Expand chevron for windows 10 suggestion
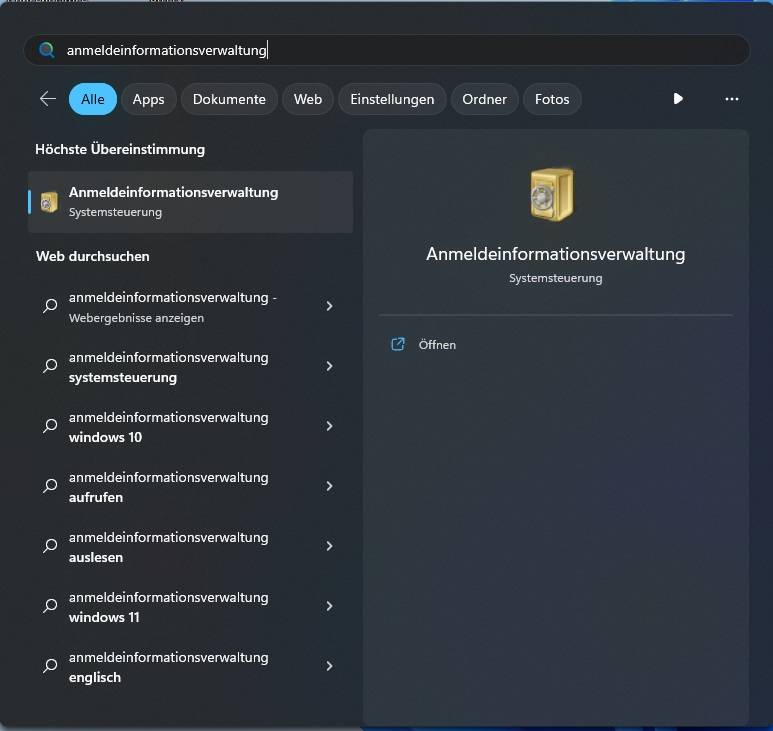 [x=329, y=426]
